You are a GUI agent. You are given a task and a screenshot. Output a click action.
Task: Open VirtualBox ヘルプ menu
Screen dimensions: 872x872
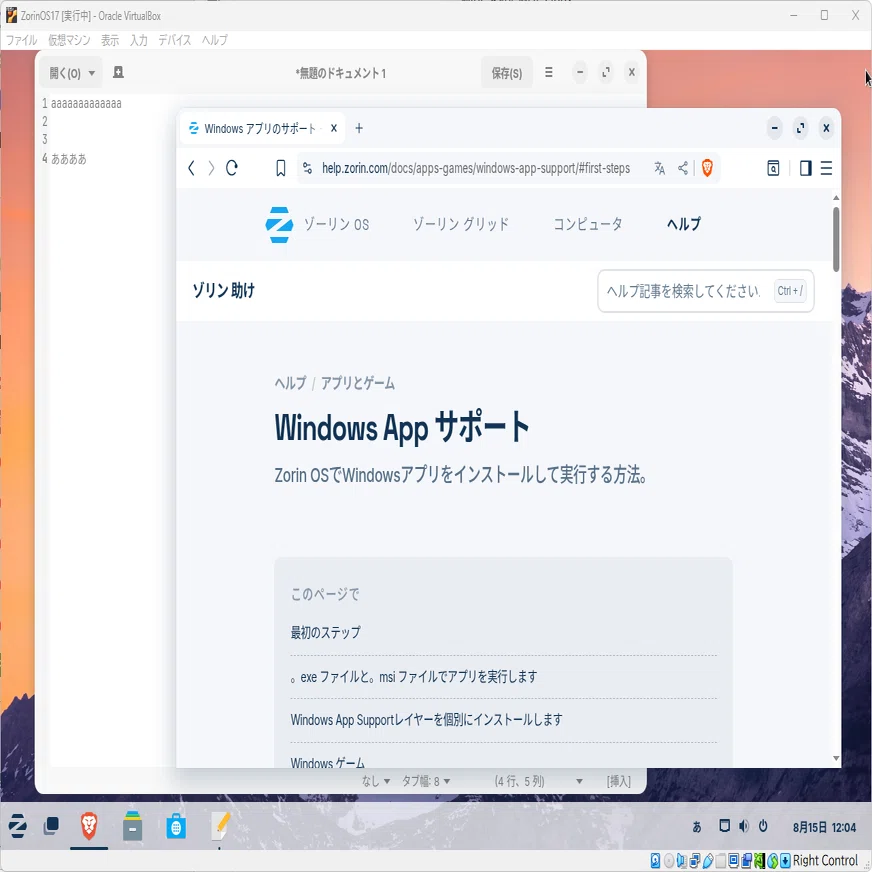(x=215, y=40)
